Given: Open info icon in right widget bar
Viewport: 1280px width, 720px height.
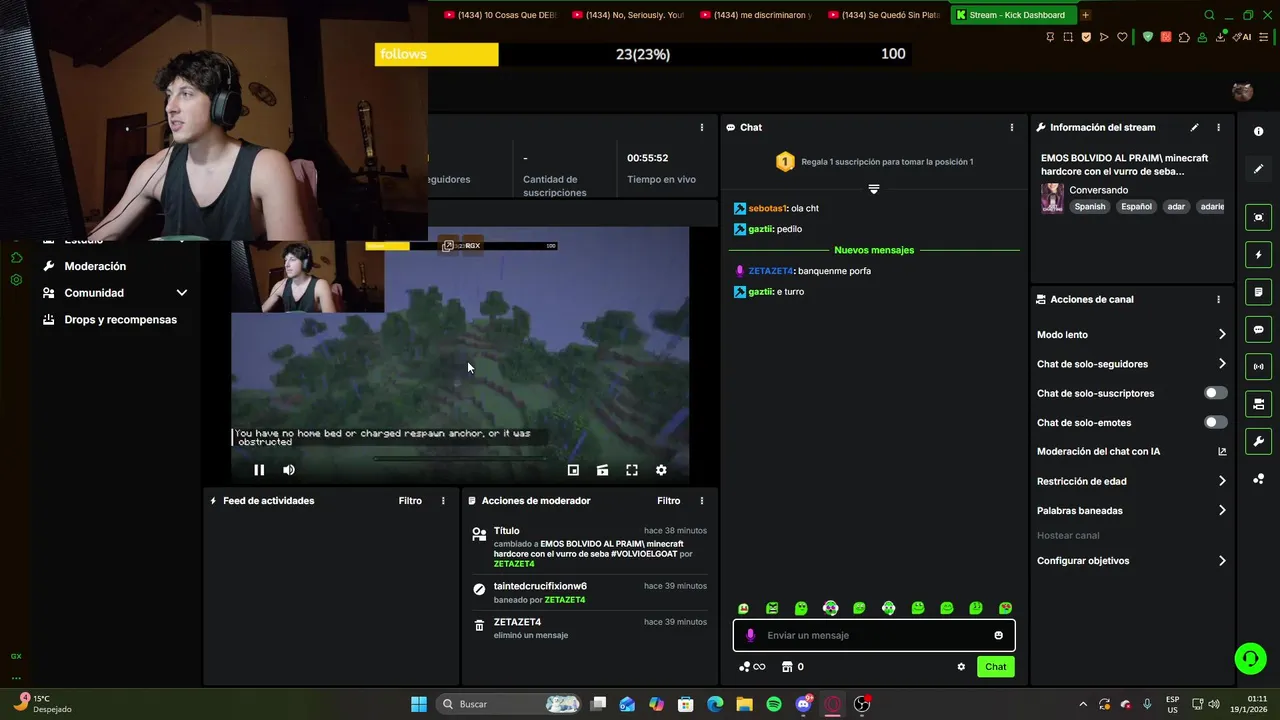Looking at the screenshot, I should [x=1258, y=132].
